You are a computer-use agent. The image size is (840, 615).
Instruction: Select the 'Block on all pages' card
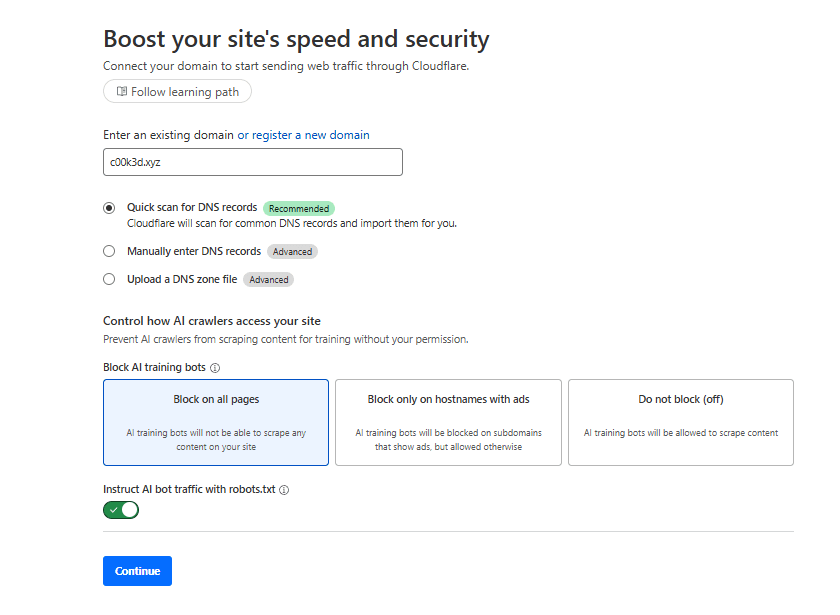pyautogui.click(x=216, y=422)
